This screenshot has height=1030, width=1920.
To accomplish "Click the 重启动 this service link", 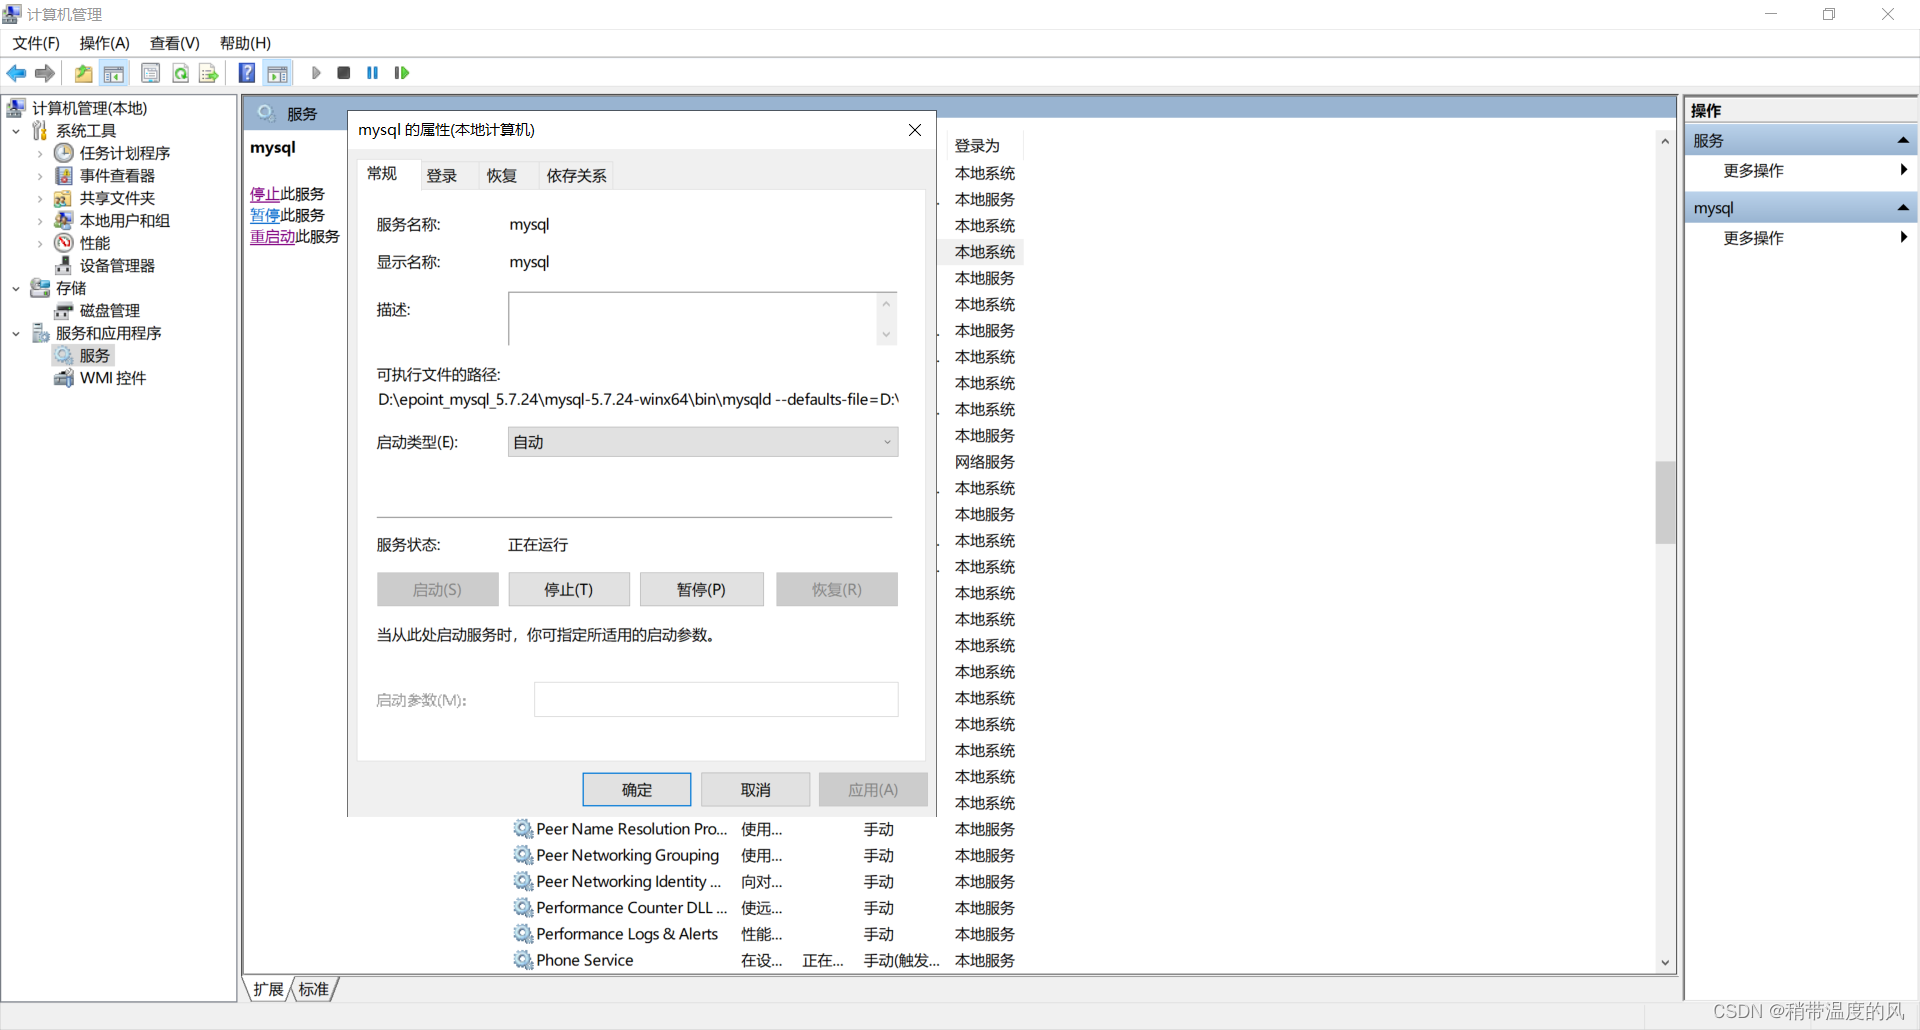I will pyautogui.click(x=272, y=237).
